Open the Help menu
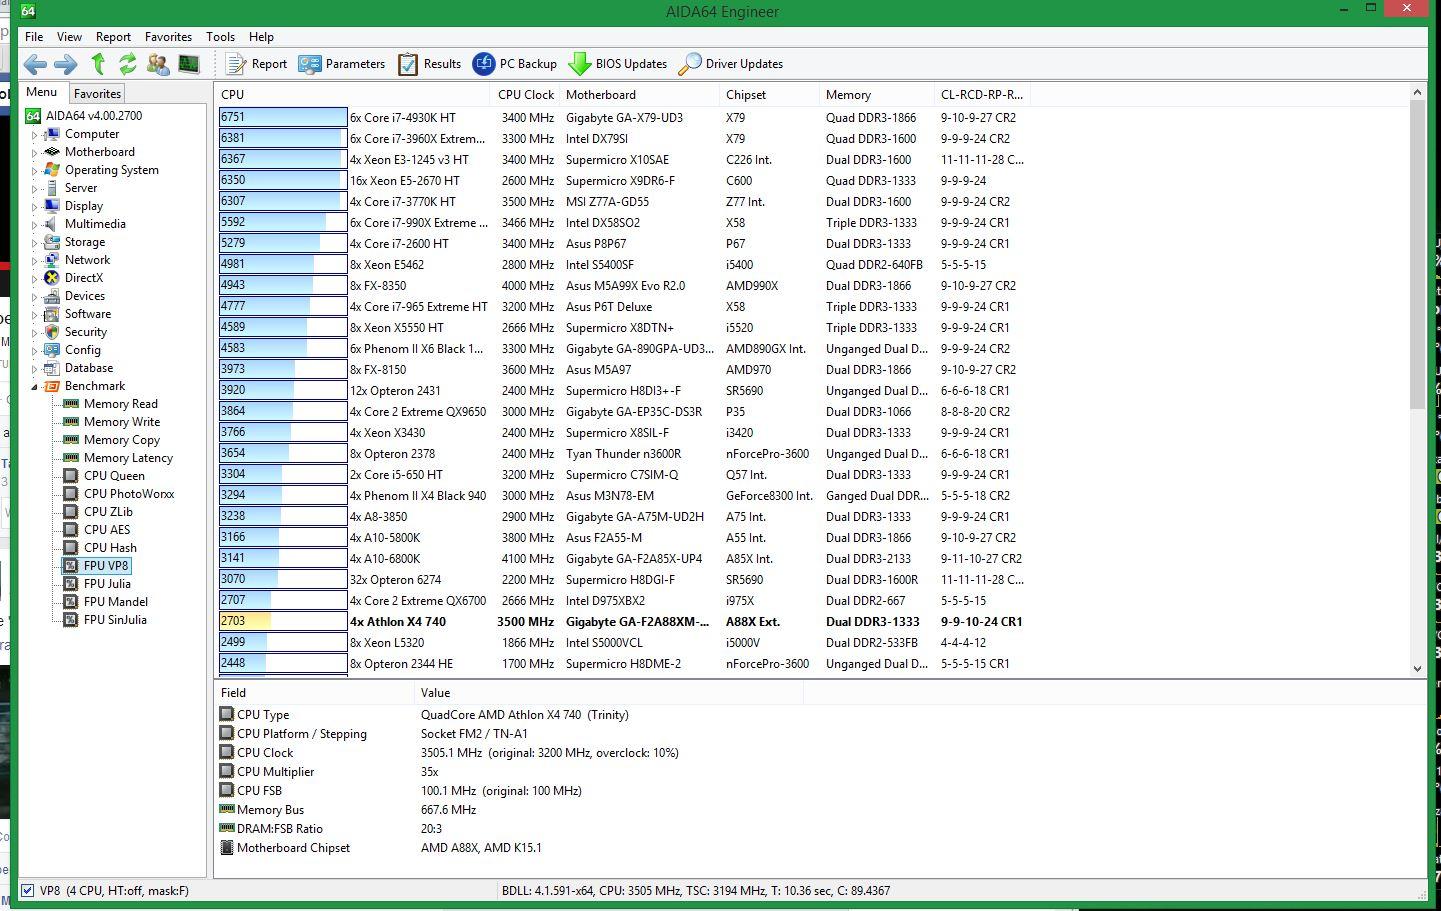1441x911 pixels. [x=261, y=37]
